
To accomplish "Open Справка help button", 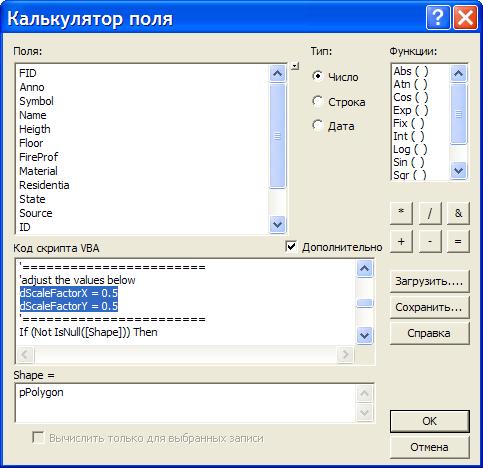I will pos(430,333).
